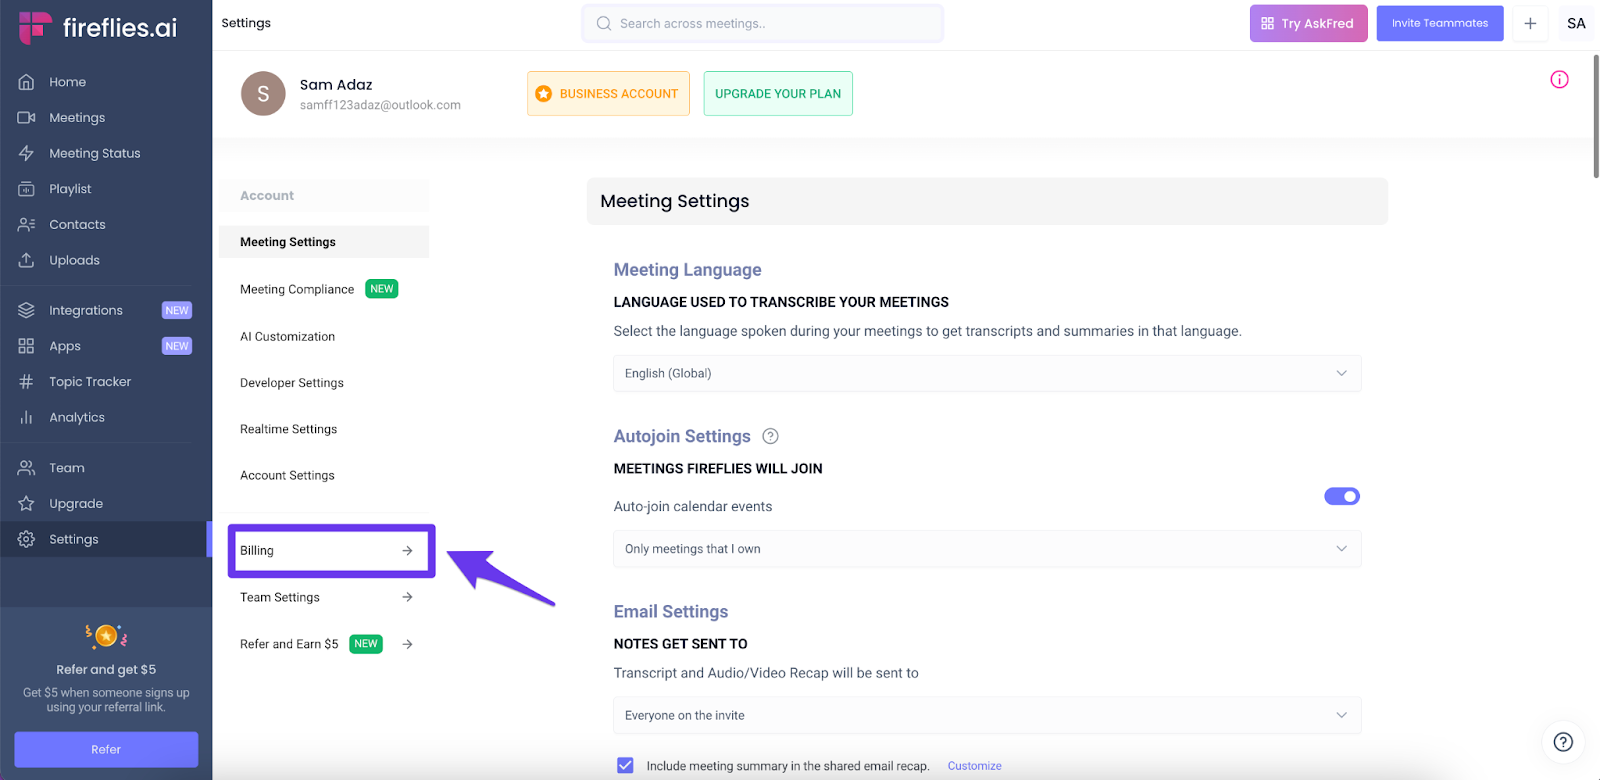Expand the 'Everyone on the invite' dropdown
Screen dimensions: 1600x780
[x=987, y=716]
